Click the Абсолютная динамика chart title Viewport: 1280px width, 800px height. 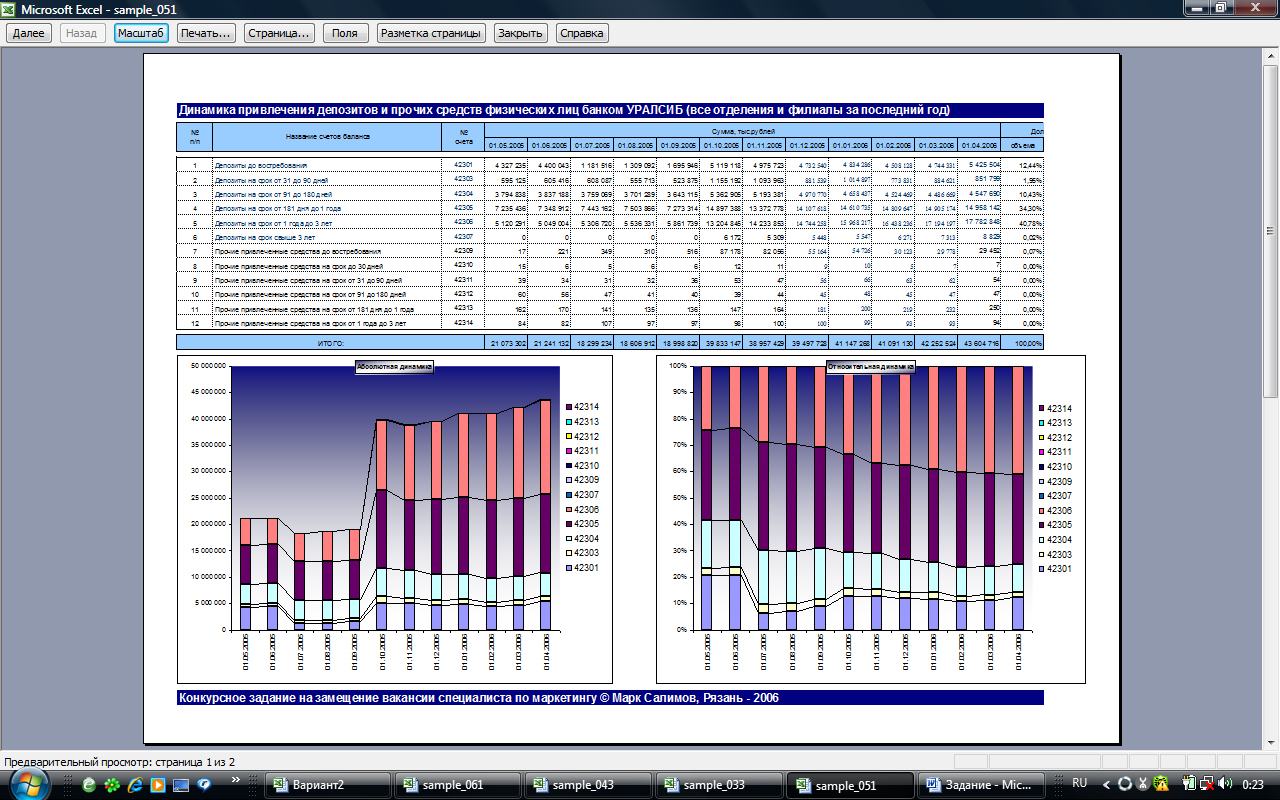tap(394, 367)
